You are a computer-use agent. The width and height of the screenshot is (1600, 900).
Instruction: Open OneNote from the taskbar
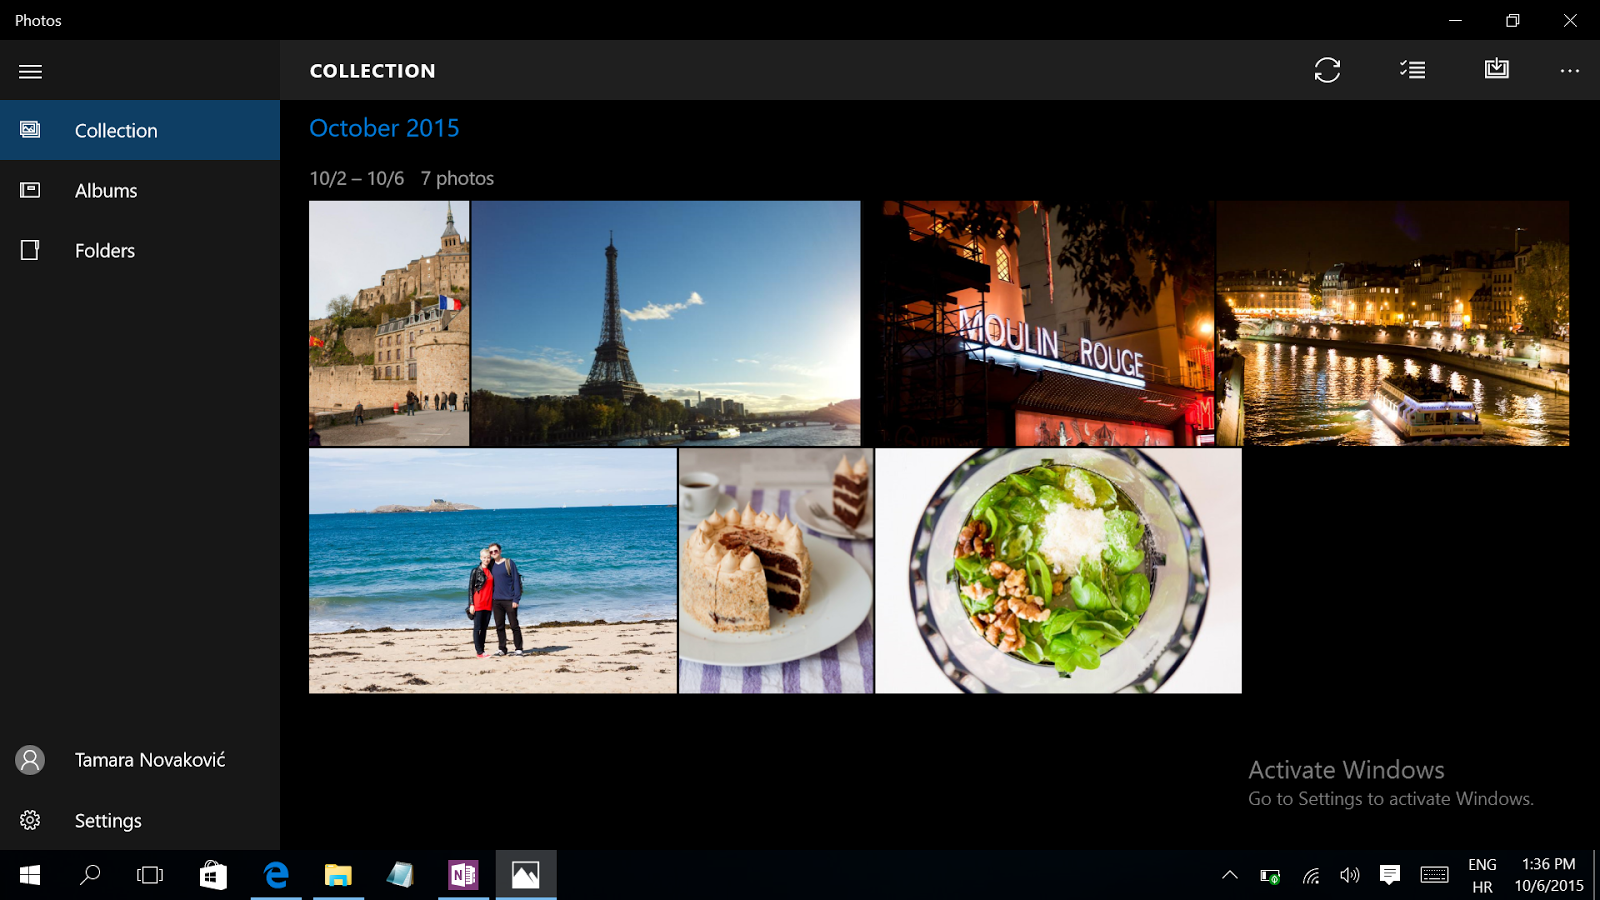point(463,875)
